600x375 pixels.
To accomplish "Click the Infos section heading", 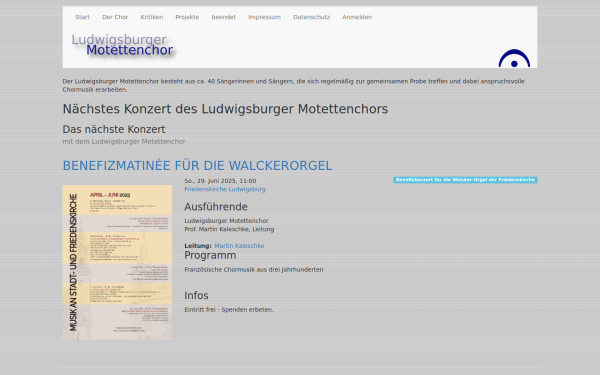I will pos(196,295).
